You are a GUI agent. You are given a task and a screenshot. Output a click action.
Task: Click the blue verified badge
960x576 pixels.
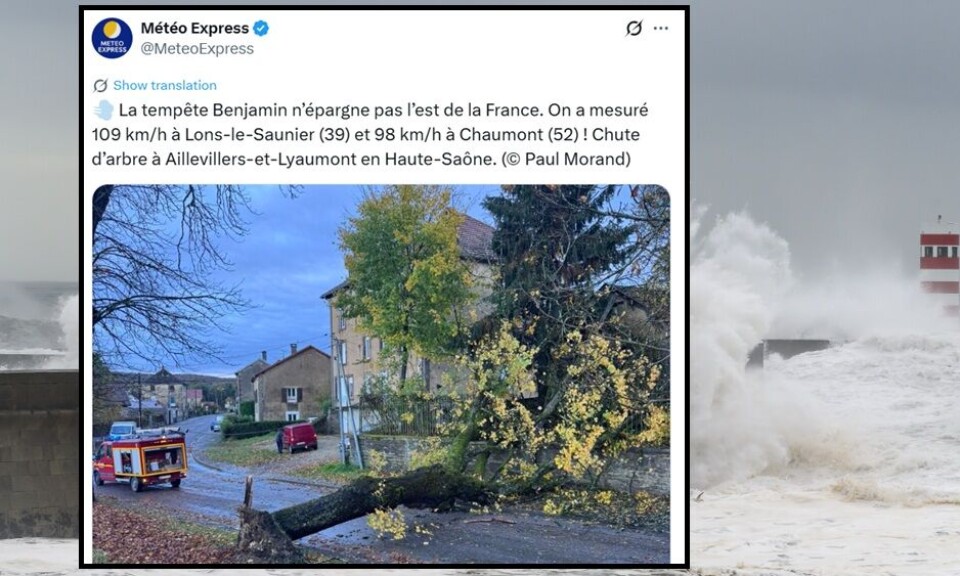(261, 28)
